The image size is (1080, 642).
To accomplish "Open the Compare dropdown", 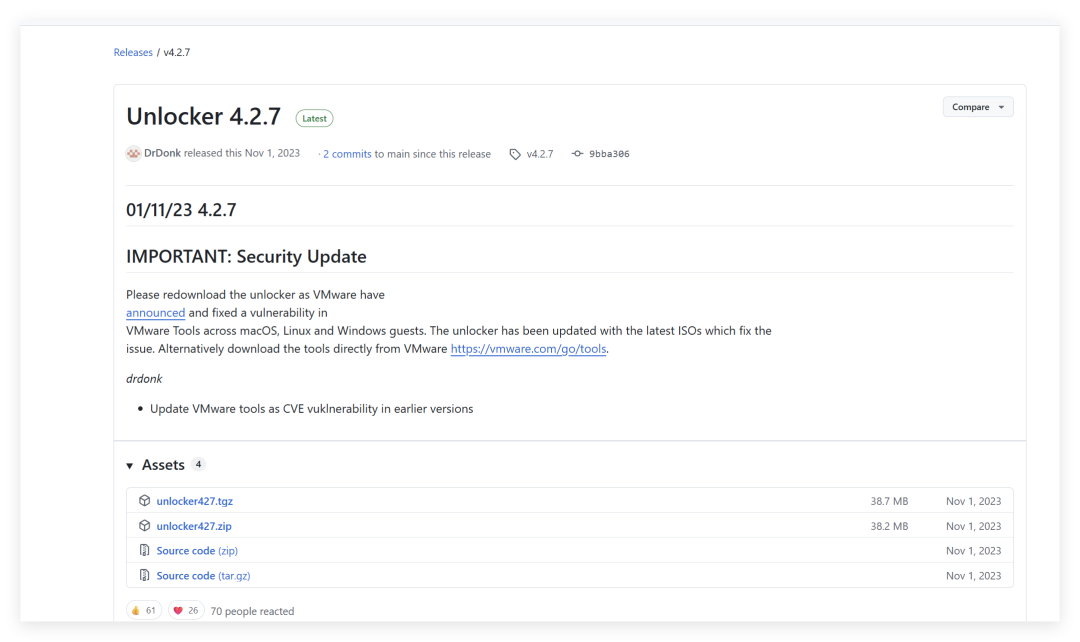I will [977, 107].
